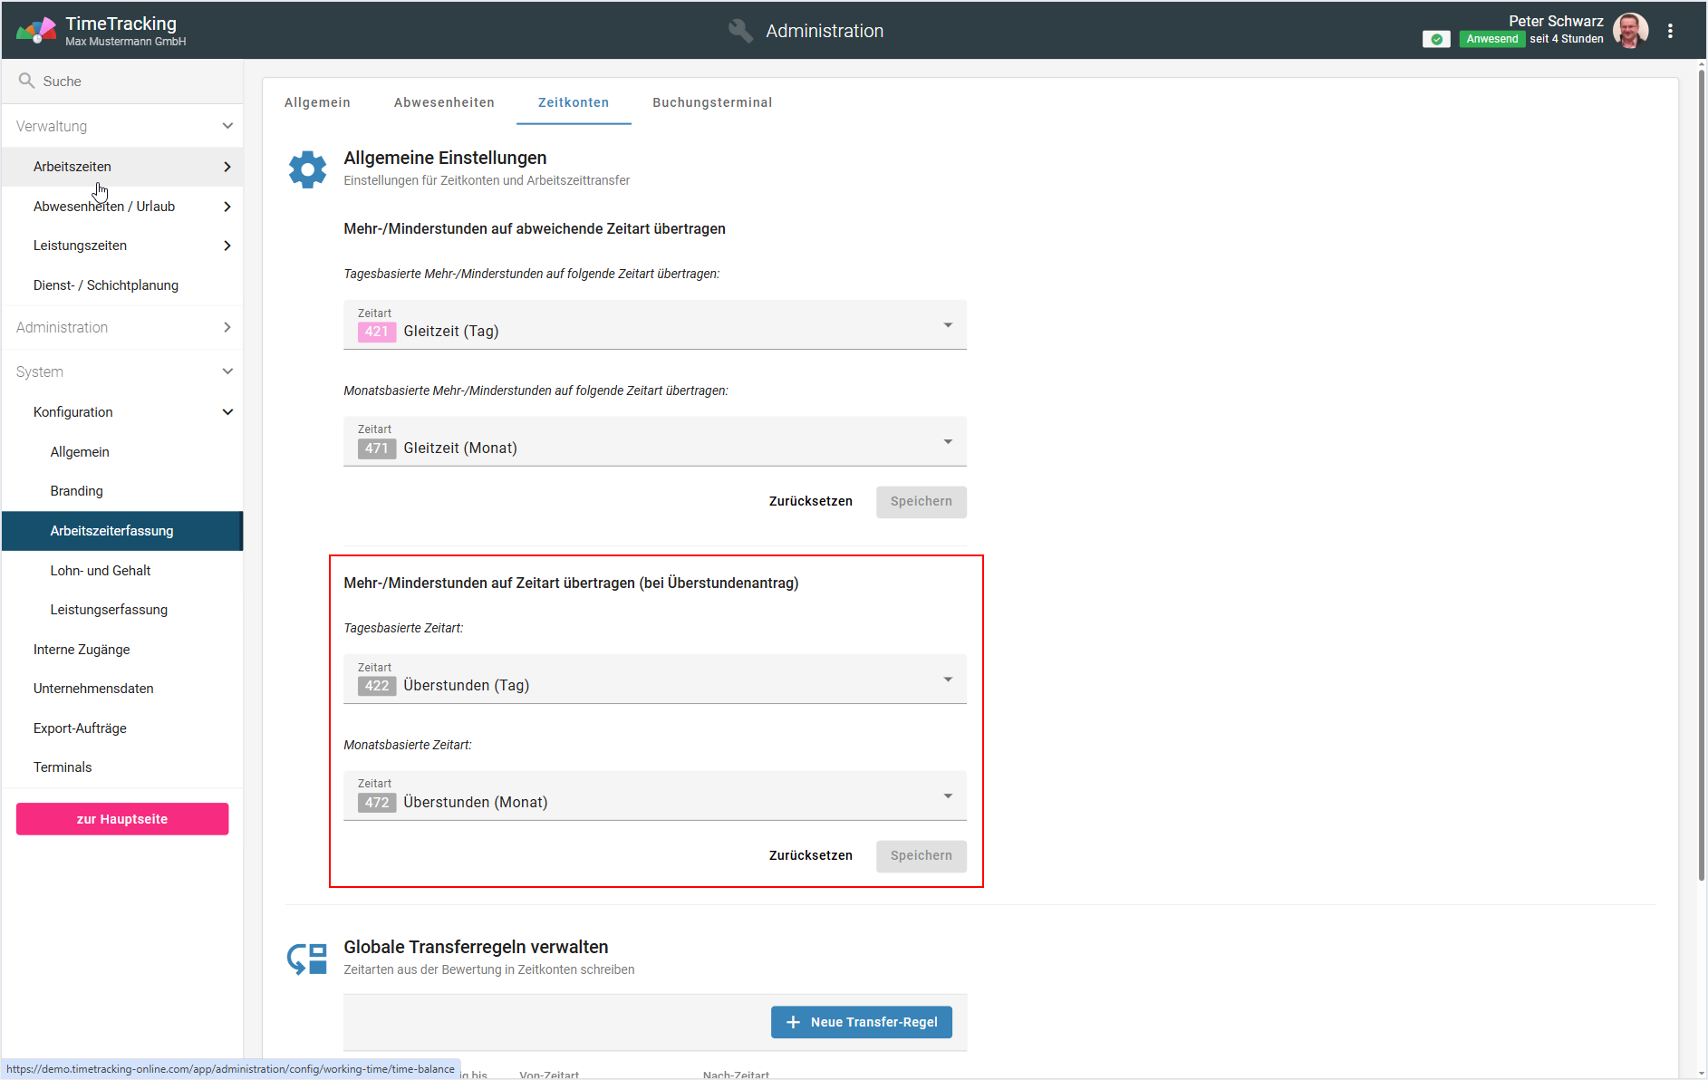Switch to the Abwesenheiten tab
Screen dimensions: 1708x1080
(444, 102)
